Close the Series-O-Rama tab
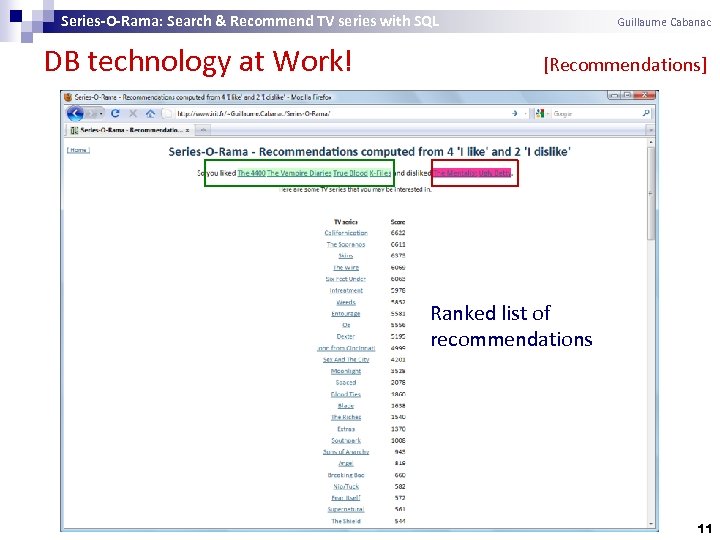 (187, 130)
